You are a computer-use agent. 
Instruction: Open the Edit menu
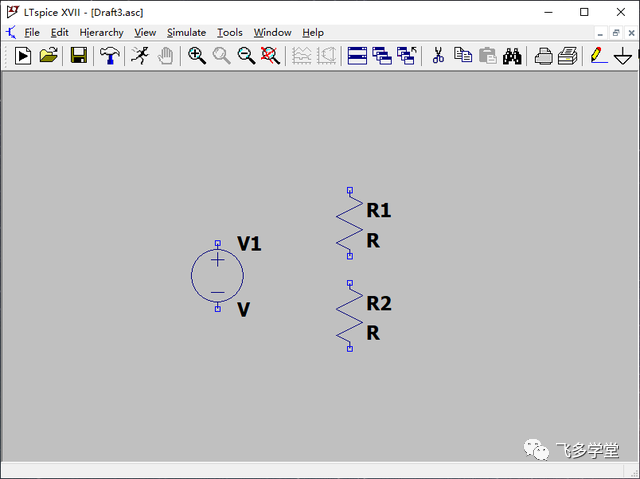click(x=60, y=33)
